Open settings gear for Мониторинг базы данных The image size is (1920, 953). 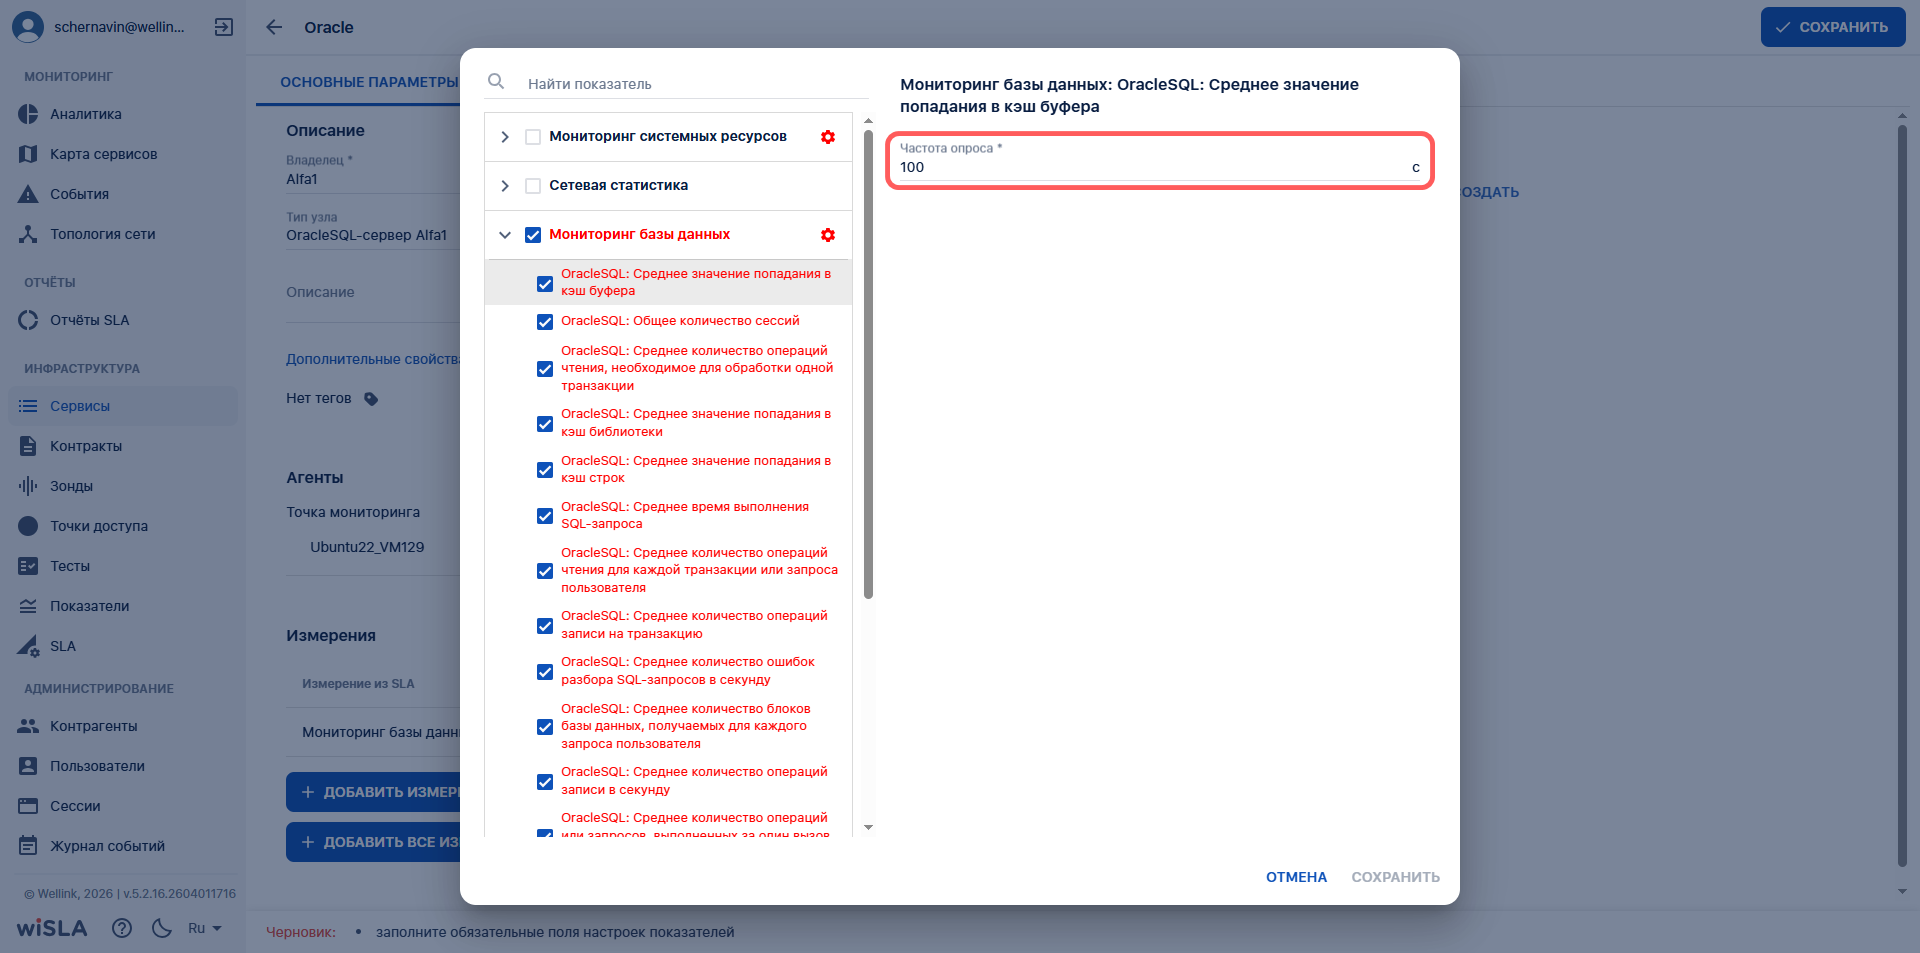[828, 235]
